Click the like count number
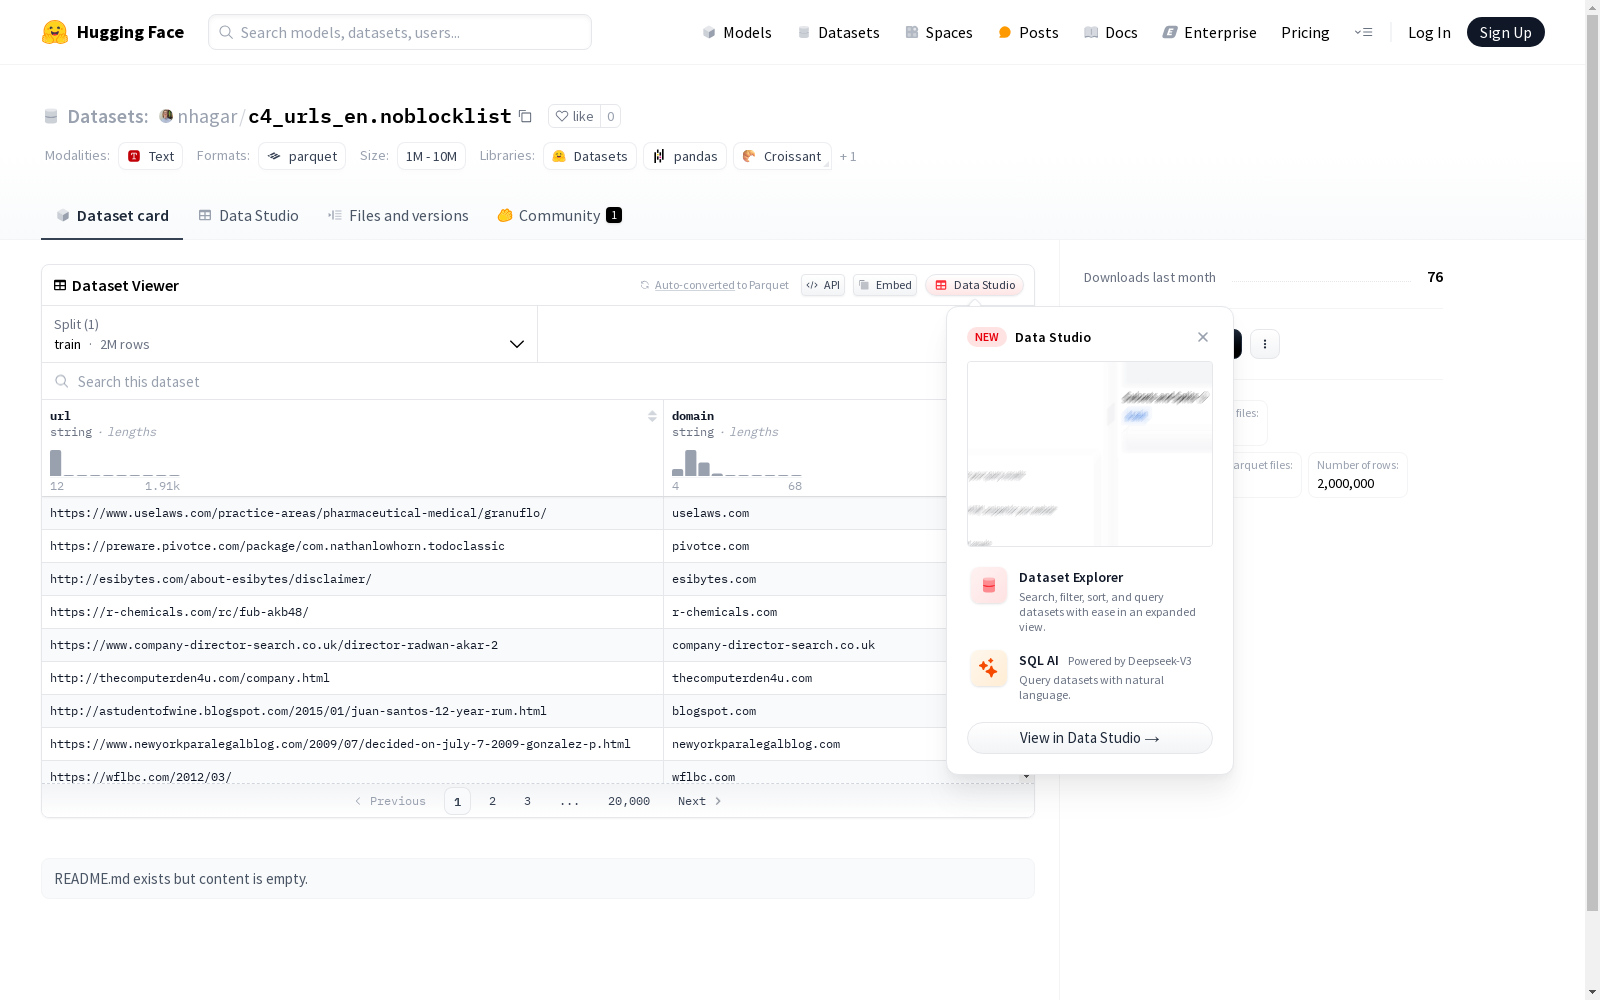The height and width of the screenshot is (1000, 1600). [611, 116]
